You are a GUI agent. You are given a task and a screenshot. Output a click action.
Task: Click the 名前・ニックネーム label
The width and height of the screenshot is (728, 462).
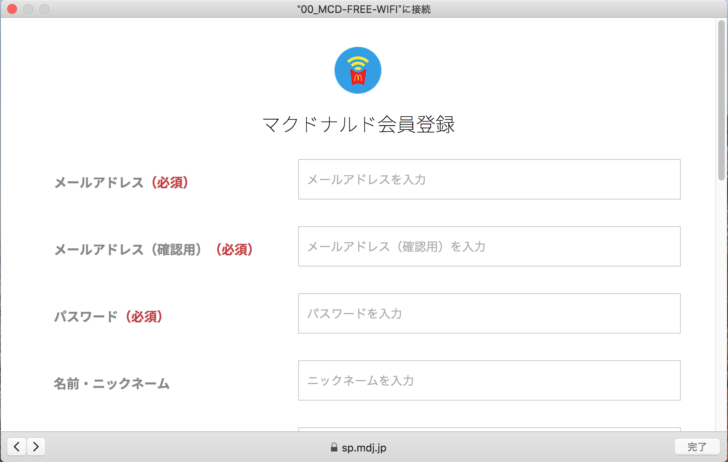[111, 384]
